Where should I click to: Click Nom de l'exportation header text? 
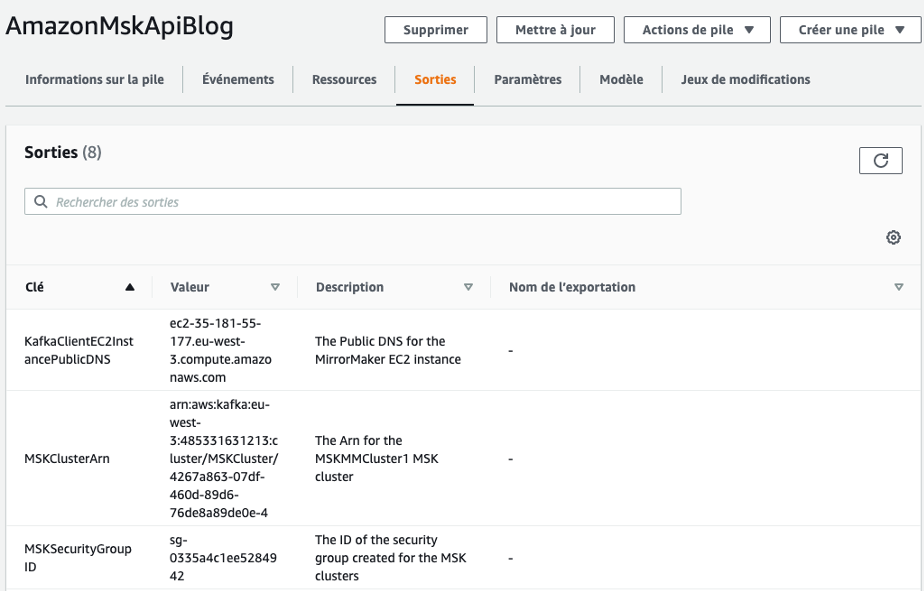(x=572, y=287)
